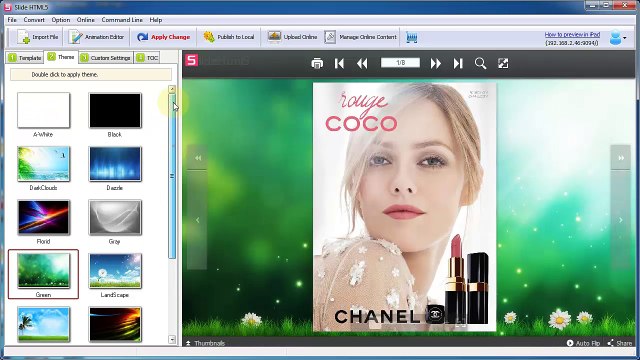Toggle fullscreen icon in viewer toolbar
Screen dimensions: 640x360
503,63
